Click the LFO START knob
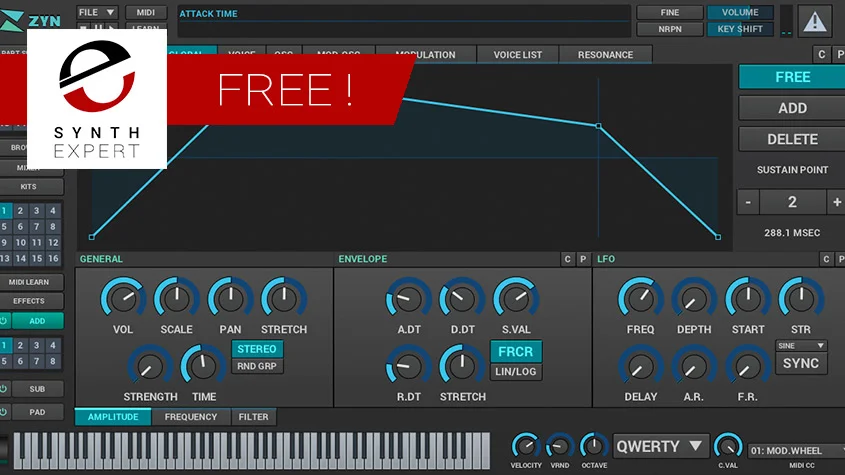This screenshot has height=475, width=845. tap(747, 298)
